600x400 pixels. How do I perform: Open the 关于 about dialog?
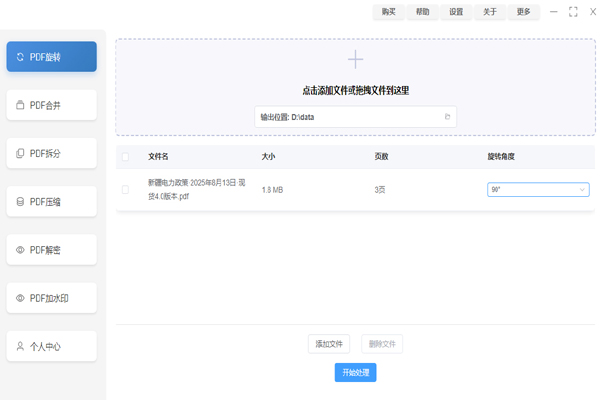(490, 12)
